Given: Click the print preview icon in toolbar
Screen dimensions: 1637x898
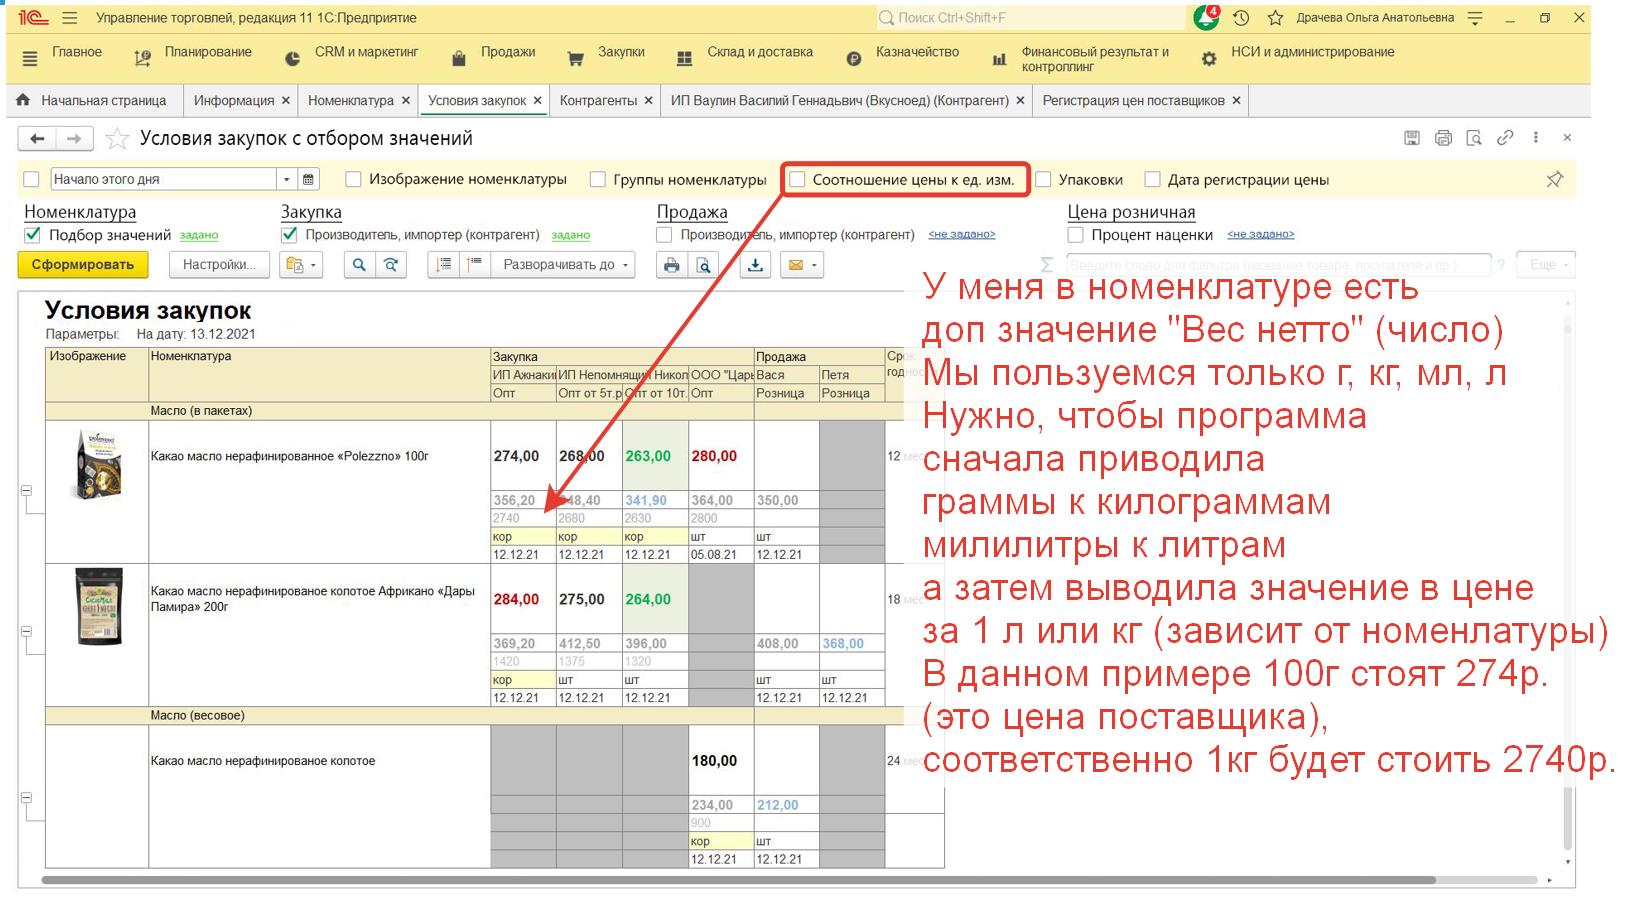Looking at the screenshot, I should tap(704, 265).
